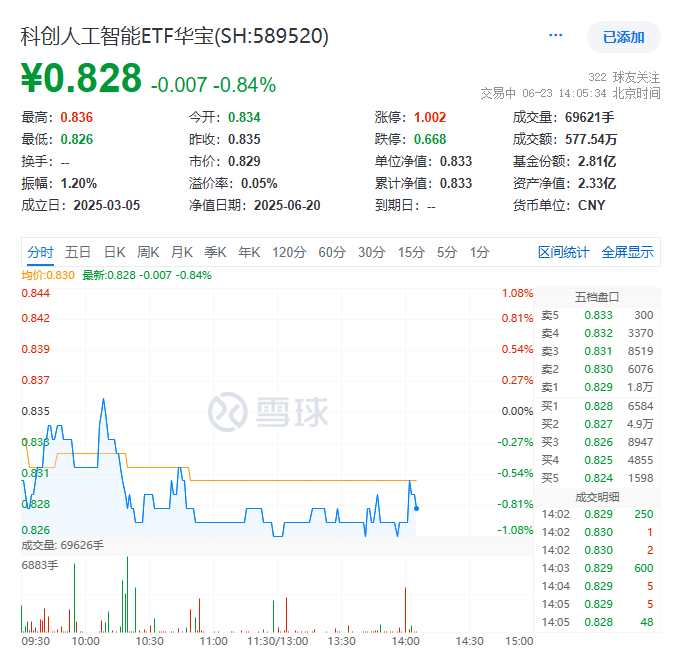Click the 跌停 value 0.668
Screen dimensions: 673x658
coord(430,139)
